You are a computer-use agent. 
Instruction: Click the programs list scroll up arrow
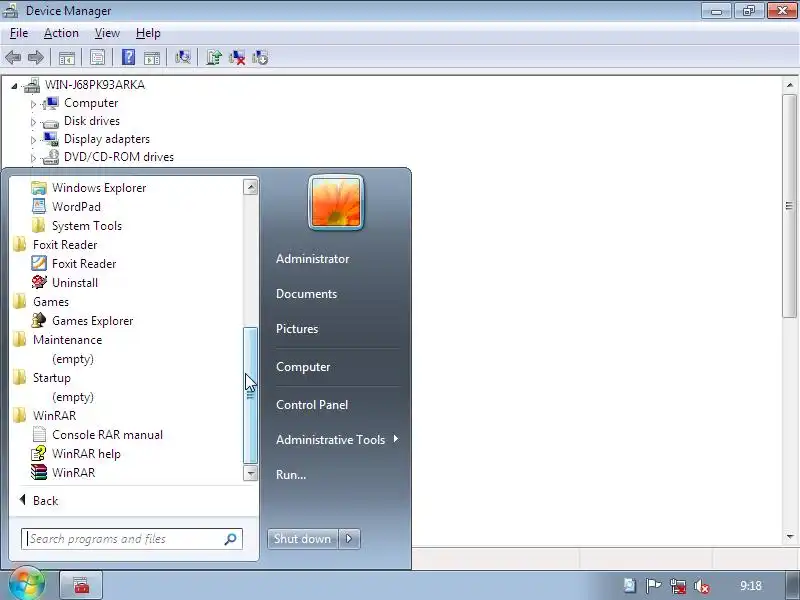pyautogui.click(x=251, y=187)
